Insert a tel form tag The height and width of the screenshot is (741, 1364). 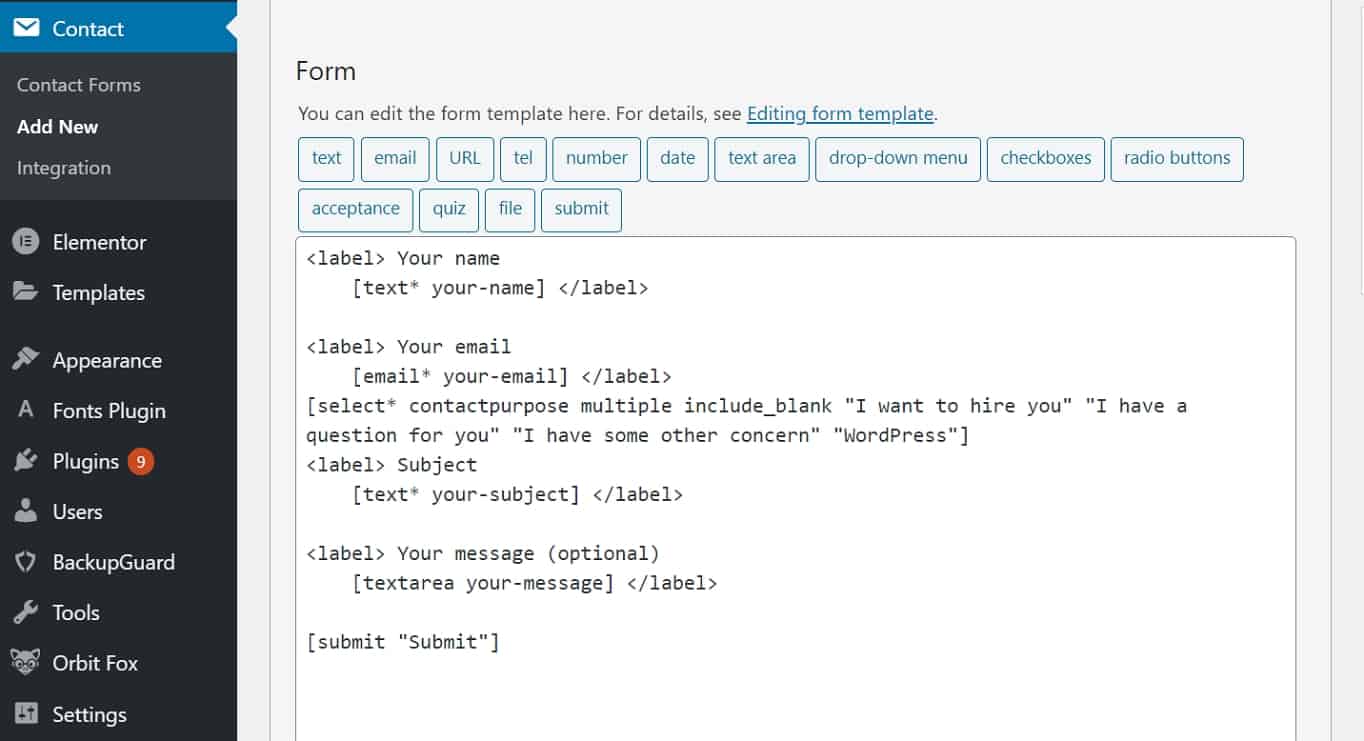tap(523, 159)
